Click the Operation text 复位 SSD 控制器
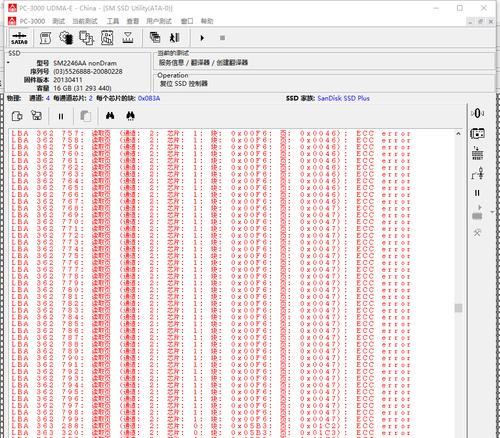The width and height of the screenshot is (500, 438). 183,84
